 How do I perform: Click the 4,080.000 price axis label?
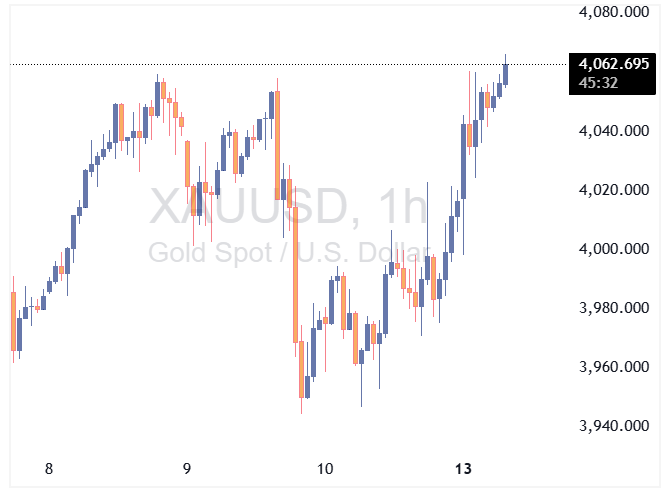coord(612,13)
